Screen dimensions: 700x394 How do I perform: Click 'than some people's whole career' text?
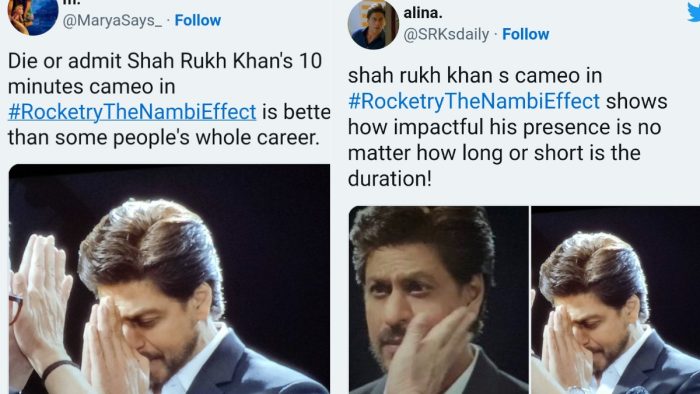tap(164, 138)
